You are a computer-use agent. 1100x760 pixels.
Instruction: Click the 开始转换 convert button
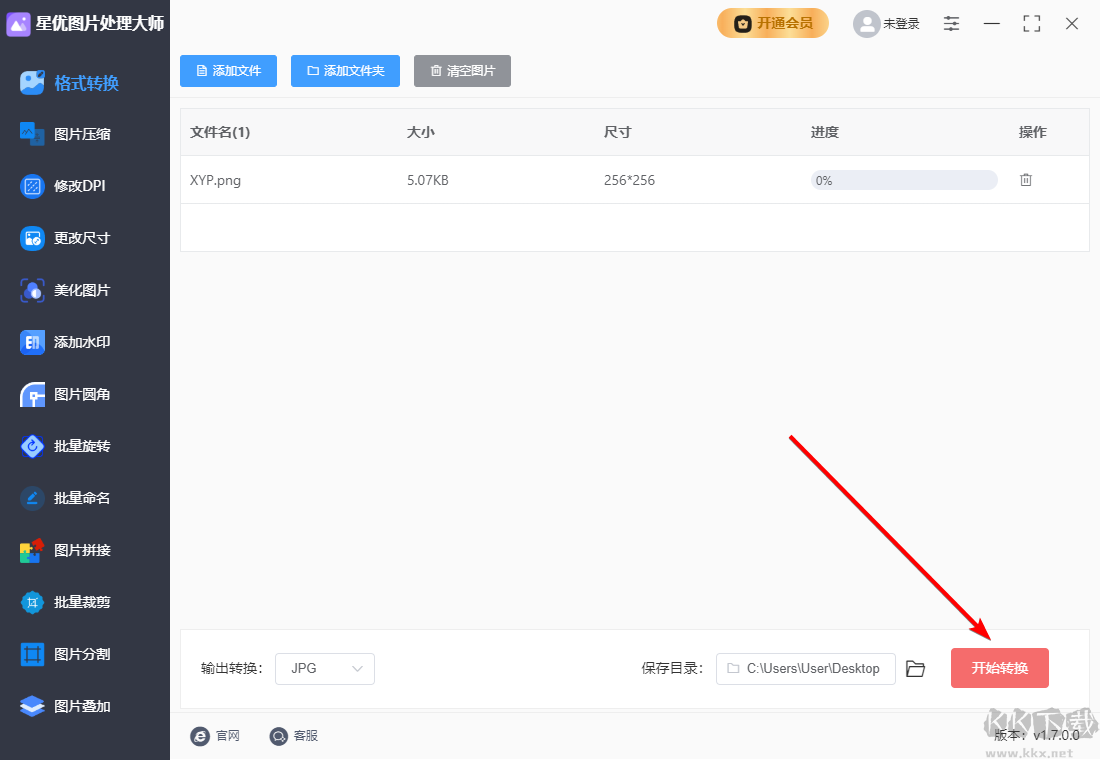(x=999, y=668)
